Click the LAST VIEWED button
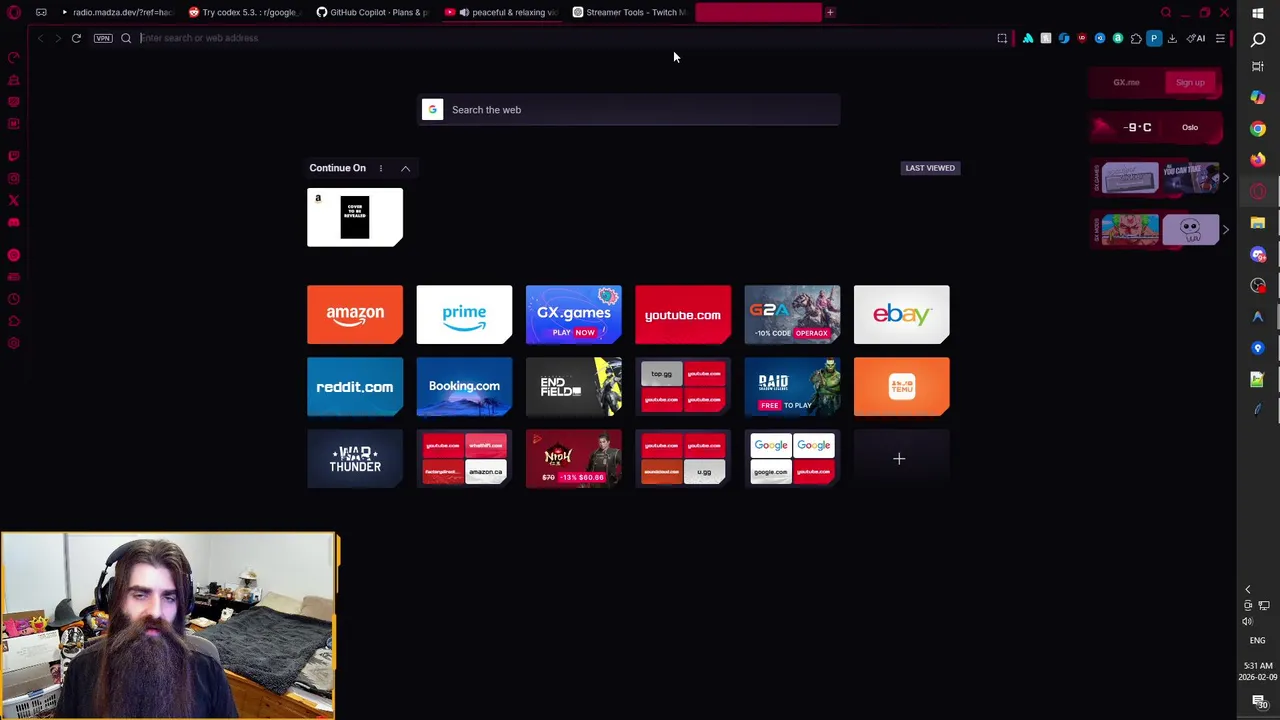Viewport: 1280px width, 720px height. tap(930, 168)
